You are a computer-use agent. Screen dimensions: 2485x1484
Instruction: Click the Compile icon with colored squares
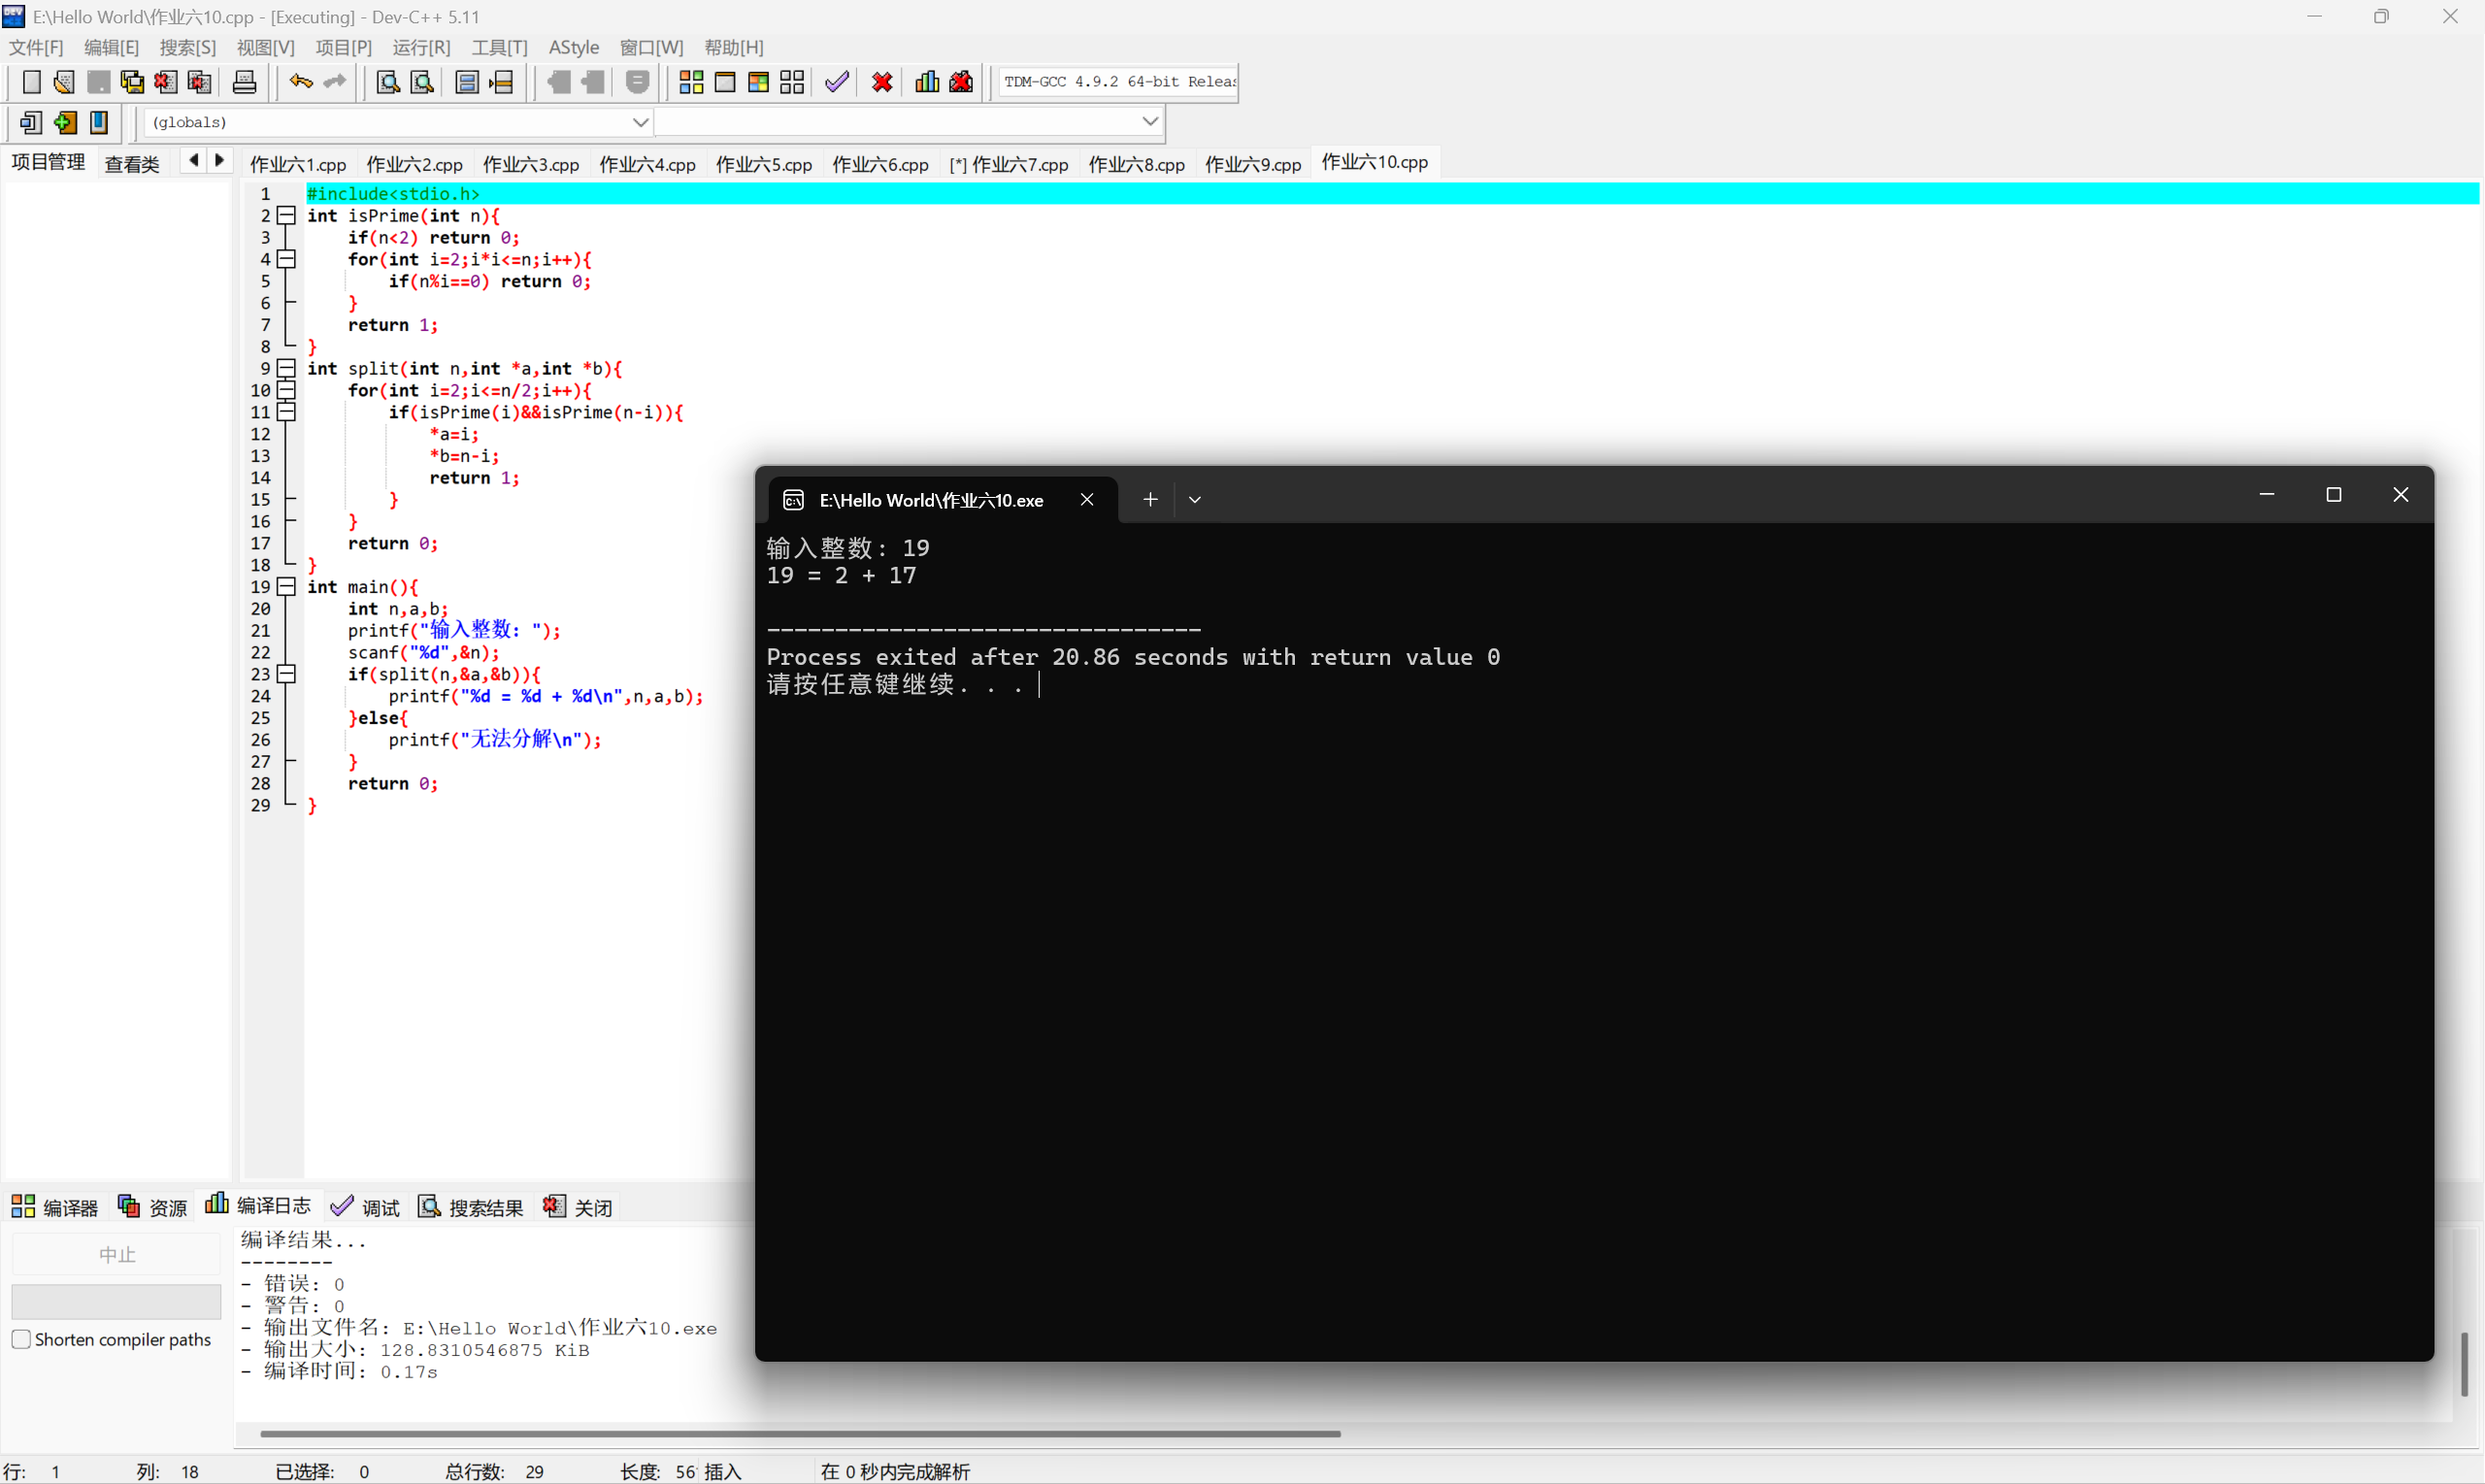click(691, 82)
